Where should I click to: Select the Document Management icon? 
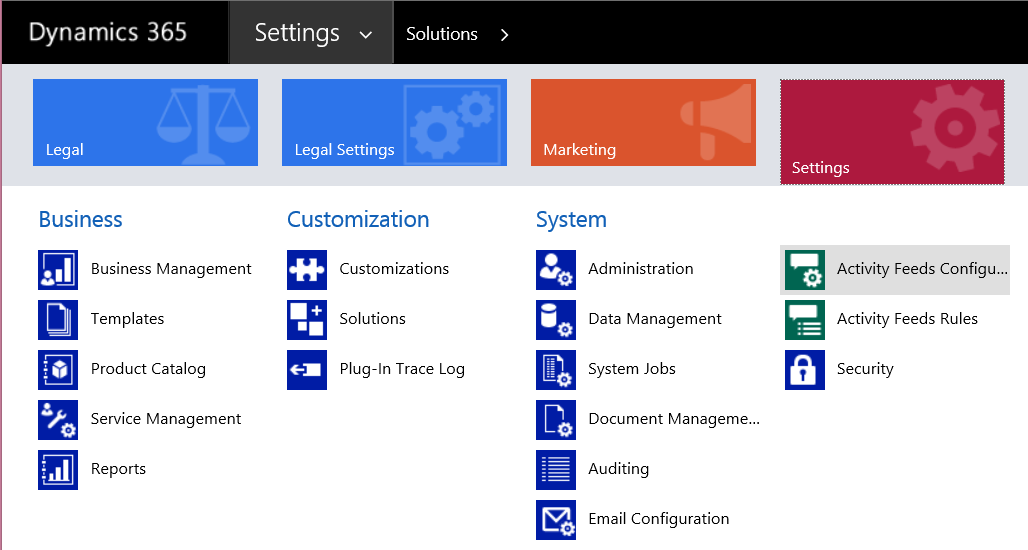pyautogui.click(x=556, y=420)
